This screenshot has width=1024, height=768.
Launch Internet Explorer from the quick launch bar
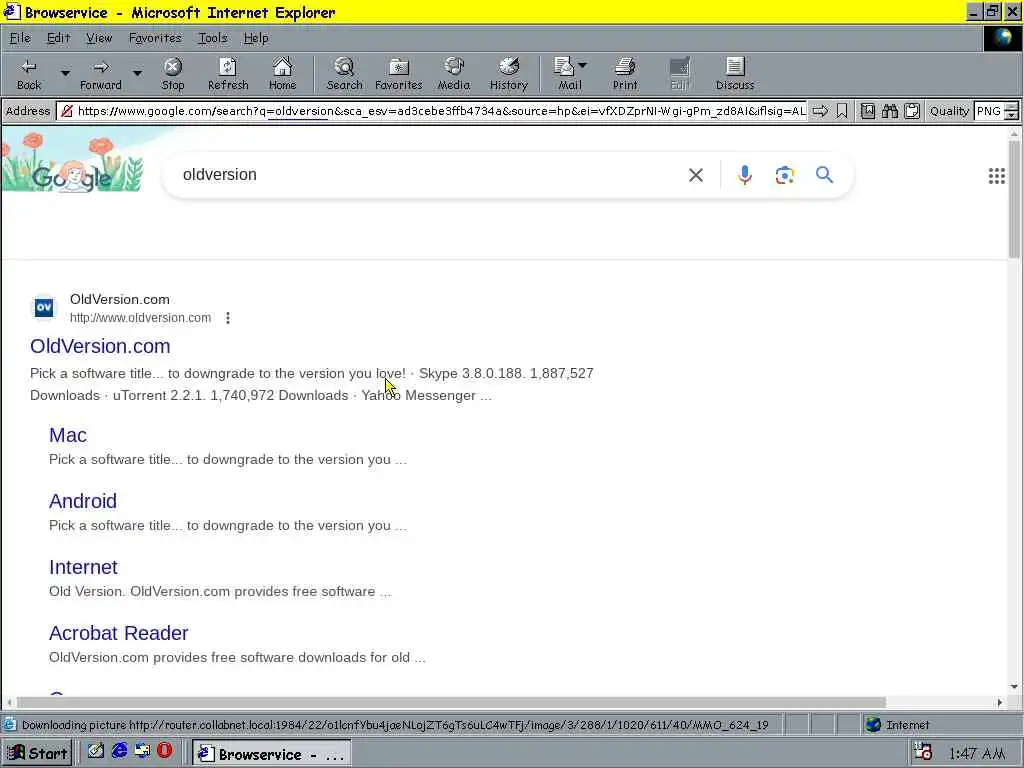click(x=119, y=751)
